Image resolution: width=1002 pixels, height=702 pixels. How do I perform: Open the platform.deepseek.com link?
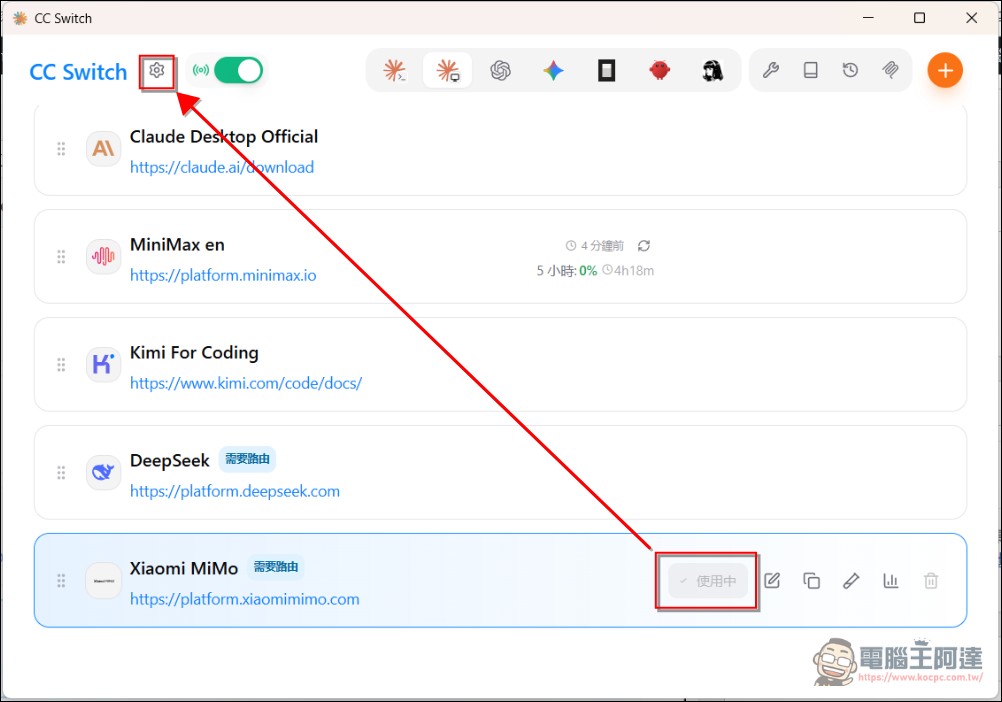pos(235,491)
